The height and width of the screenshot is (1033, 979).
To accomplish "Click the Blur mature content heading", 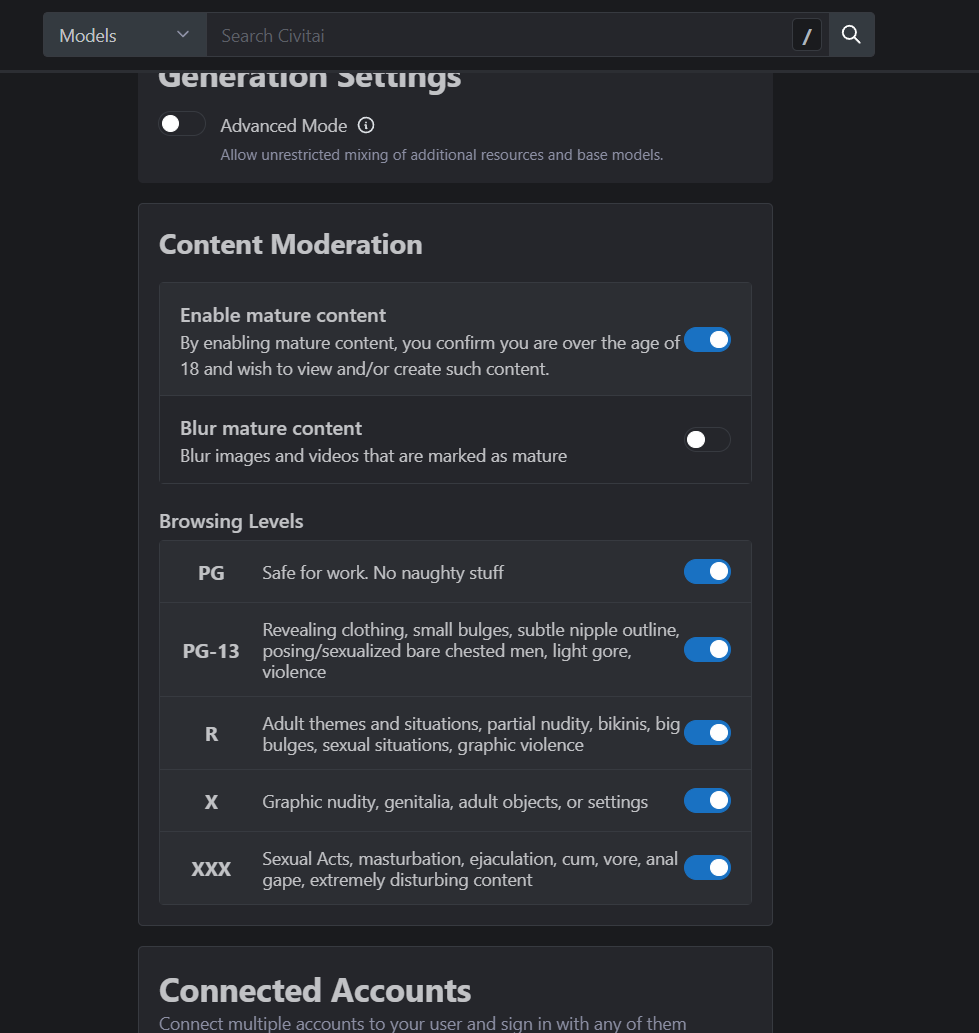I will point(271,429).
